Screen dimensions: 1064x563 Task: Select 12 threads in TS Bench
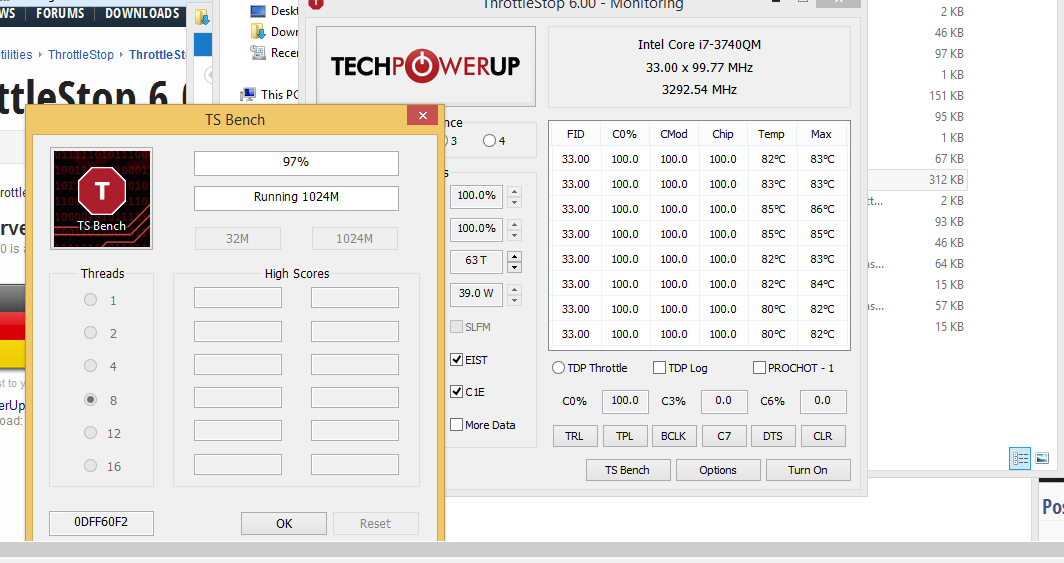coord(90,433)
